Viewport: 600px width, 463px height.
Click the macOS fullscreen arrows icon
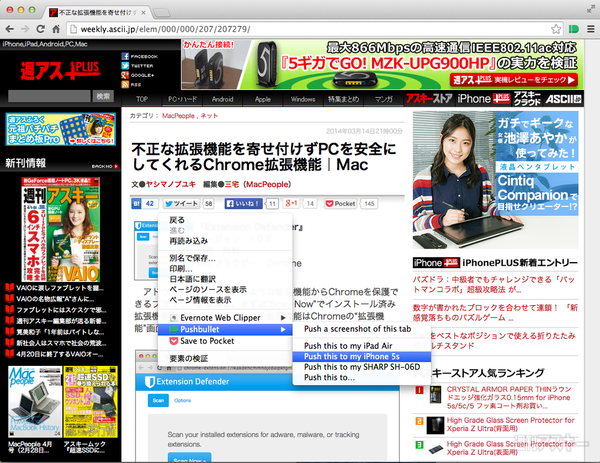591,10
